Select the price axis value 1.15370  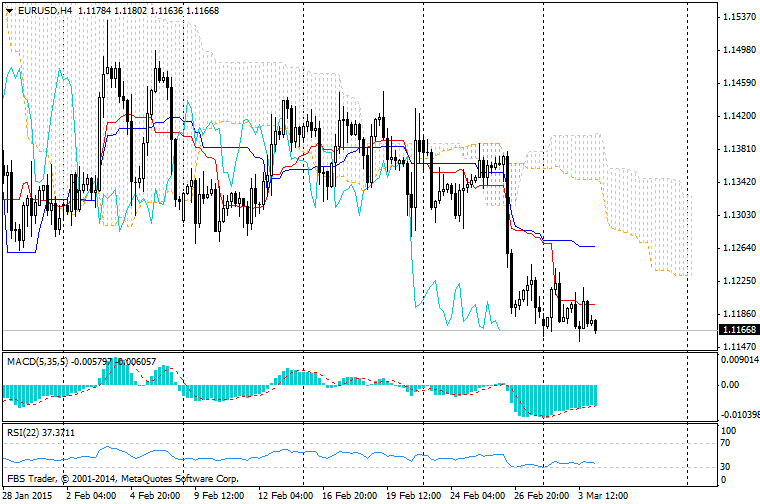[739, 17]
